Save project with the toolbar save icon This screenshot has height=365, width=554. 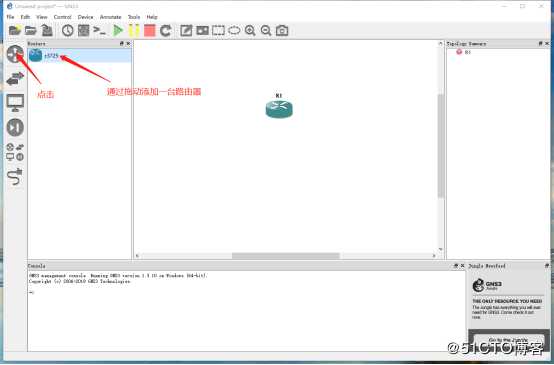coord(47,30)
